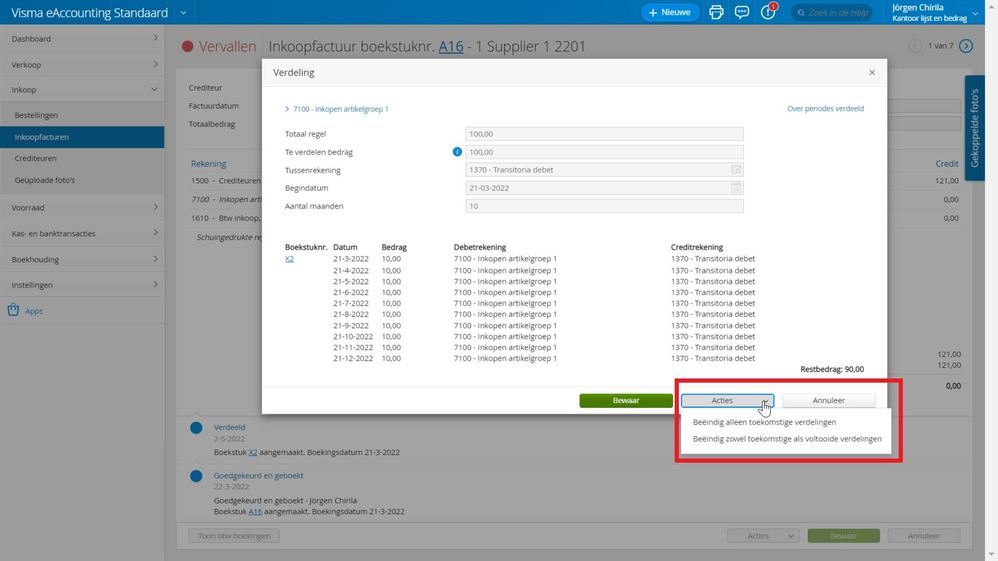The width and height of the screenshot is (998, 561).
Task: Click the Debetrekening column header
Action: [479, 247]
